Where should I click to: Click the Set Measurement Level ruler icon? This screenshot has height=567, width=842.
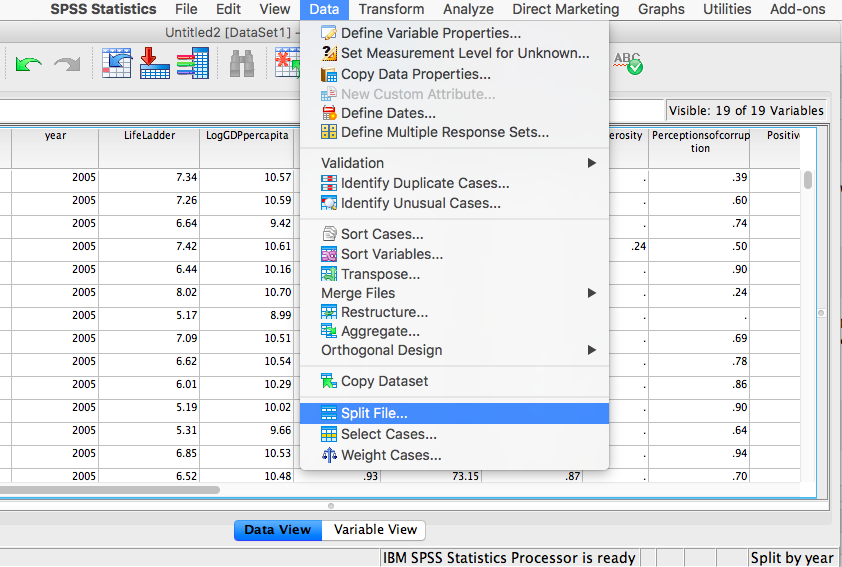click(329, 53)
